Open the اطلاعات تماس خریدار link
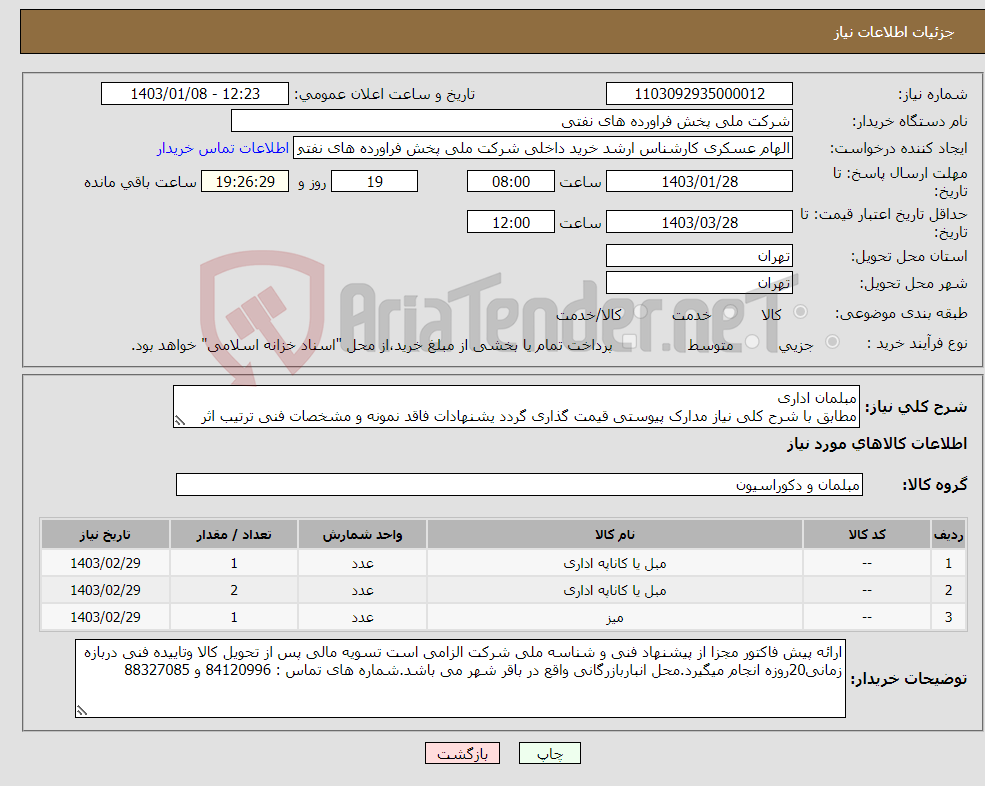The width and height of the screenshot is (985, 786). point(223,148)
